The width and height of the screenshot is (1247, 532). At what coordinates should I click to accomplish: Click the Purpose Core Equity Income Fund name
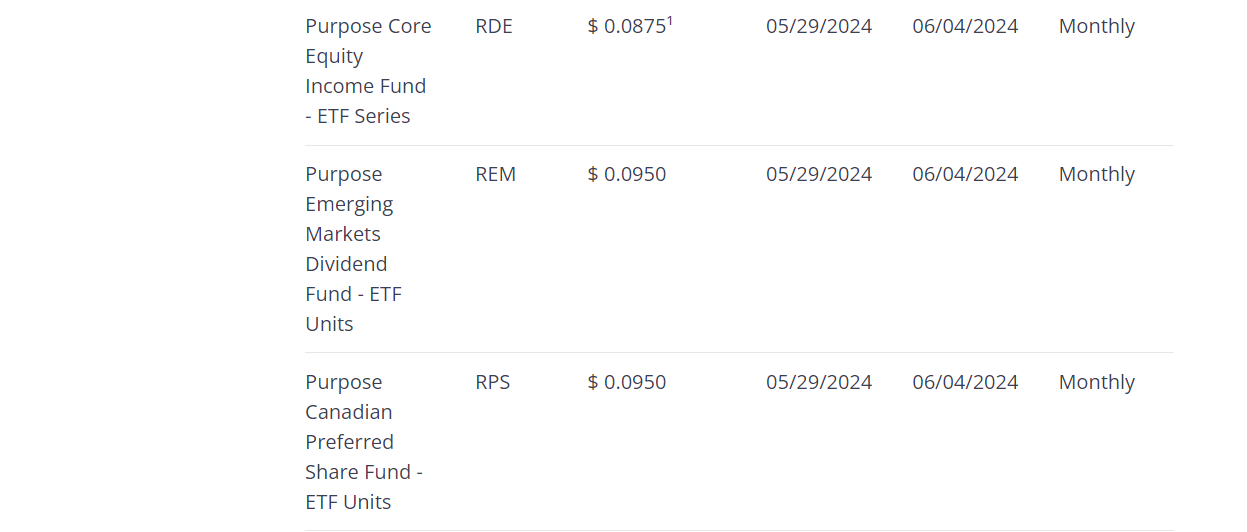368,71
